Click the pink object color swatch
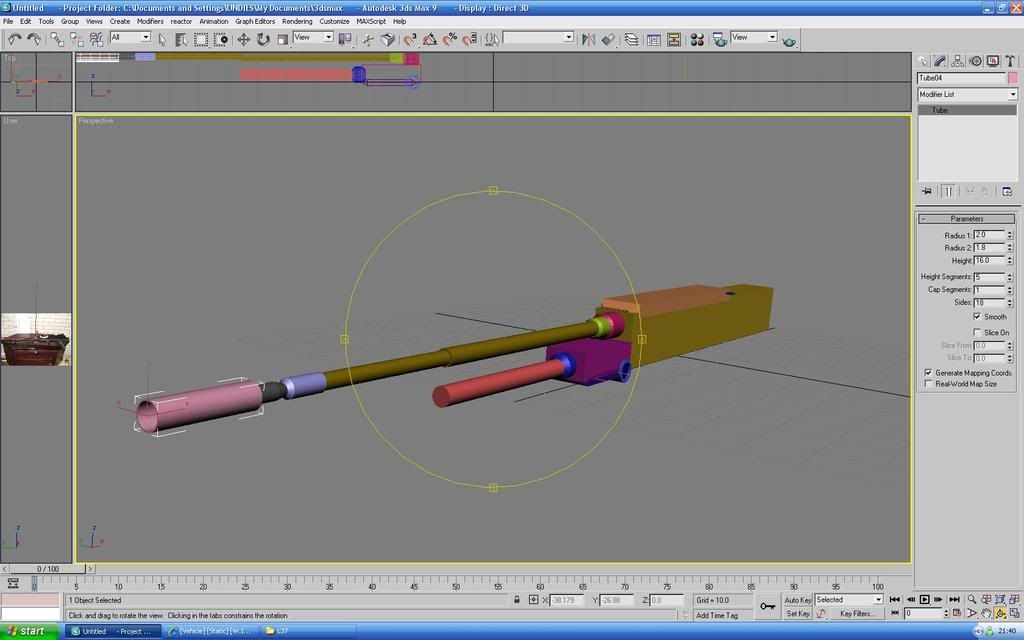The height and width of the screenshot is (640, 1024). click(x=1013, y=78)
